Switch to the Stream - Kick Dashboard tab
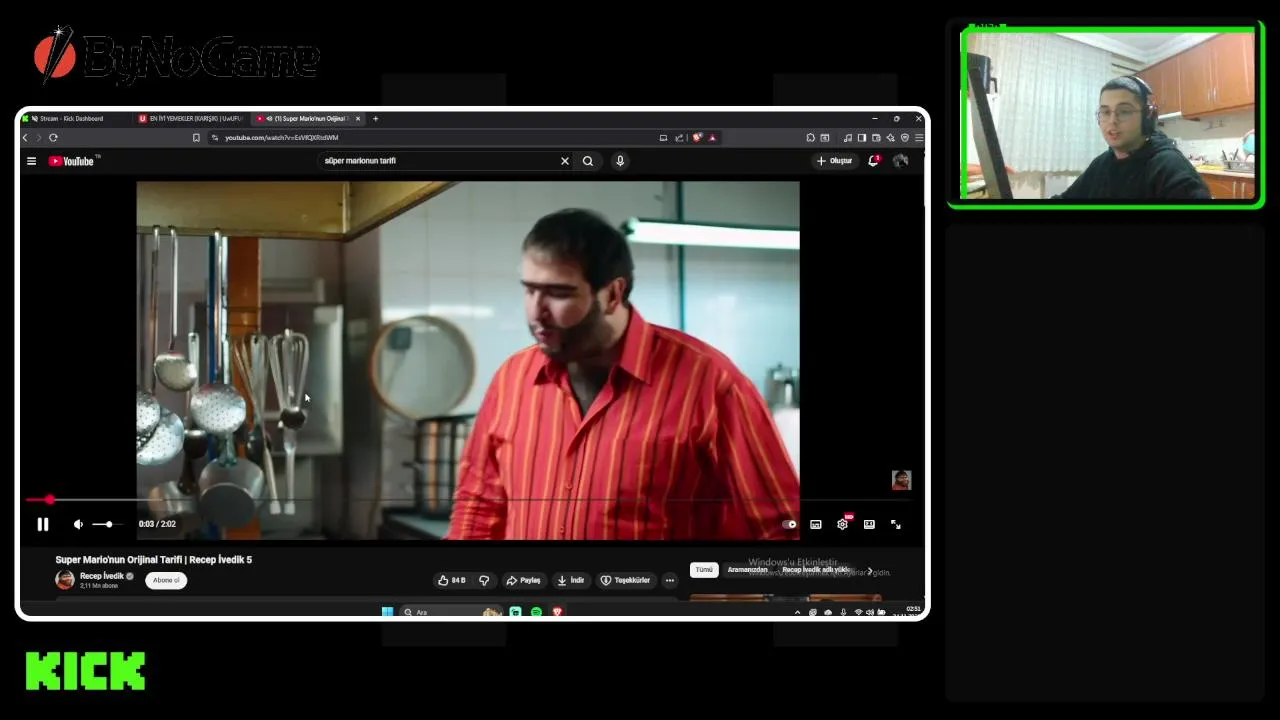1280x720 pixels. [73, 118]
